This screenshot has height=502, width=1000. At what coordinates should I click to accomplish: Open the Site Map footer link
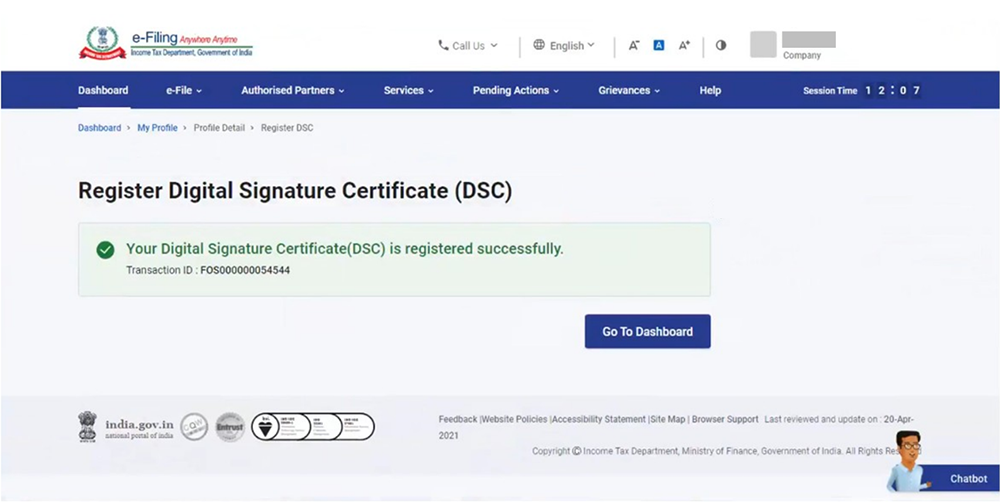[x=668, y=419]
